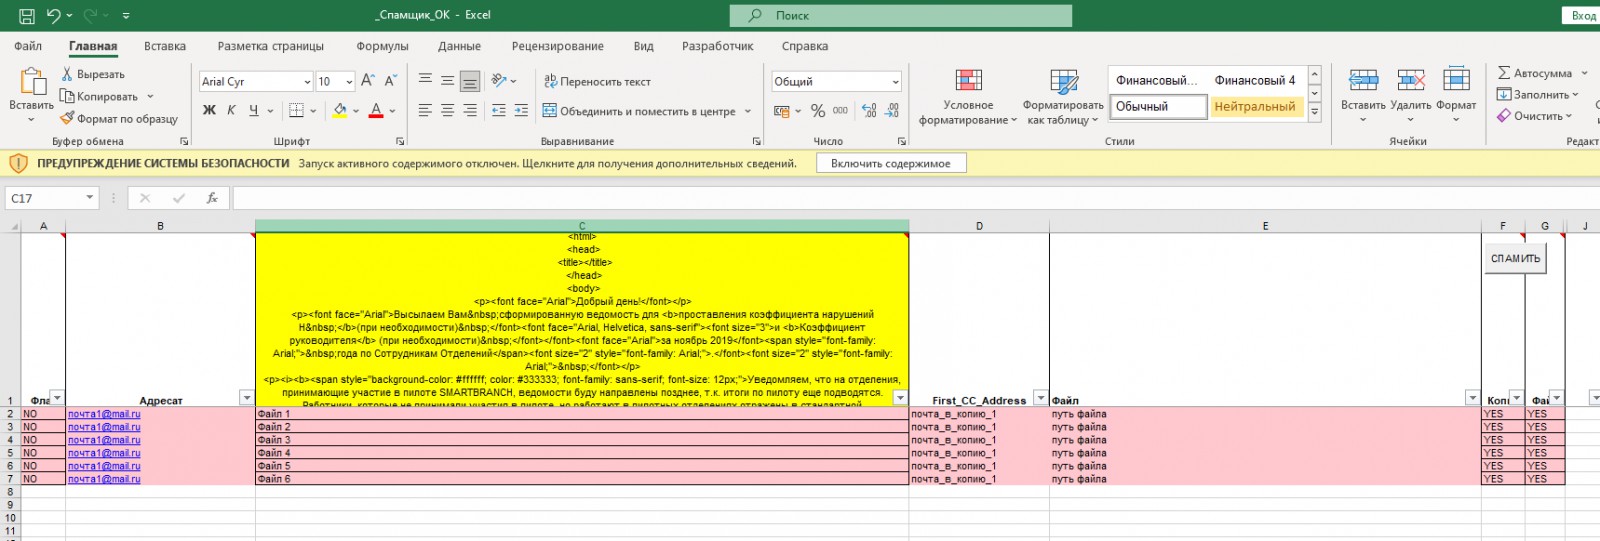Image resolution: width=1600 pixels, height=541 pixels.
Task: Click the Save icon in title bar
Action: (x=27, y=16)
